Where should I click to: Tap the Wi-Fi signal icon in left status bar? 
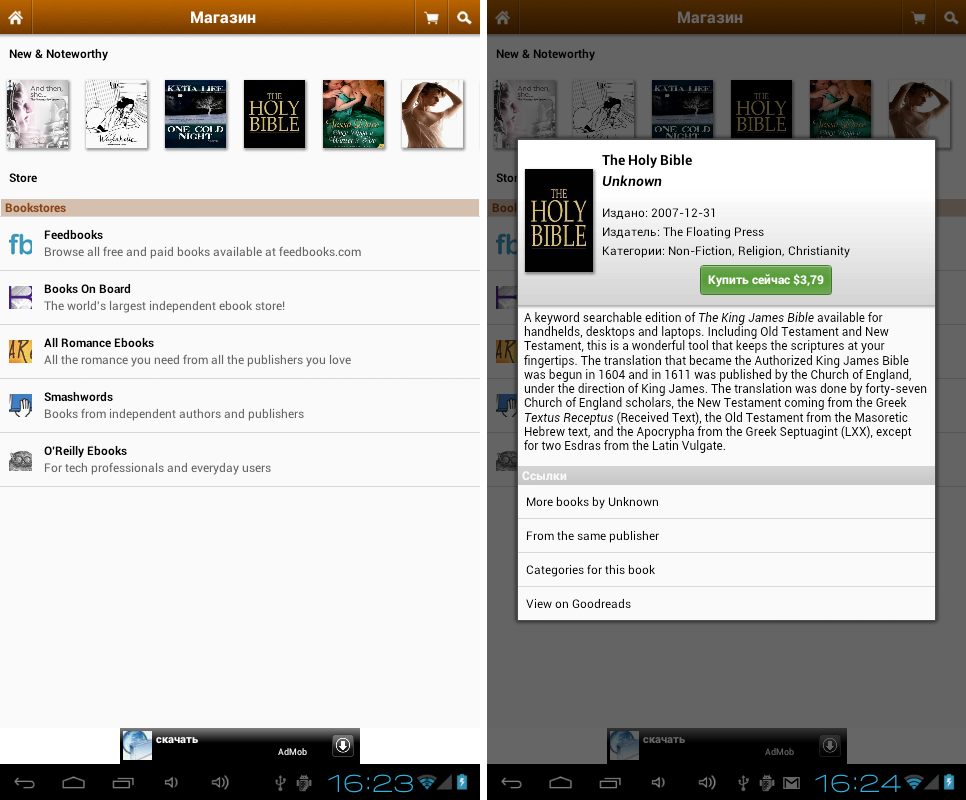pos(428,782)
